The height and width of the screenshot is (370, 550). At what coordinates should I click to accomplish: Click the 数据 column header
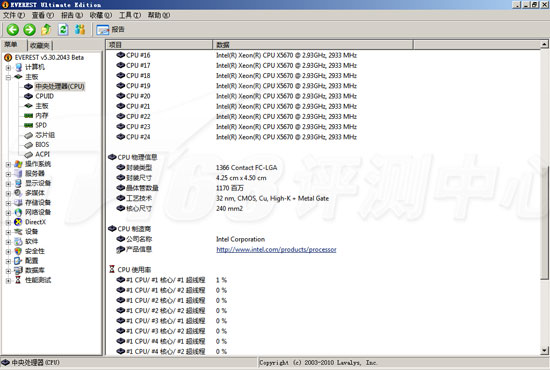pyautogui.click(x=313, y=45)
